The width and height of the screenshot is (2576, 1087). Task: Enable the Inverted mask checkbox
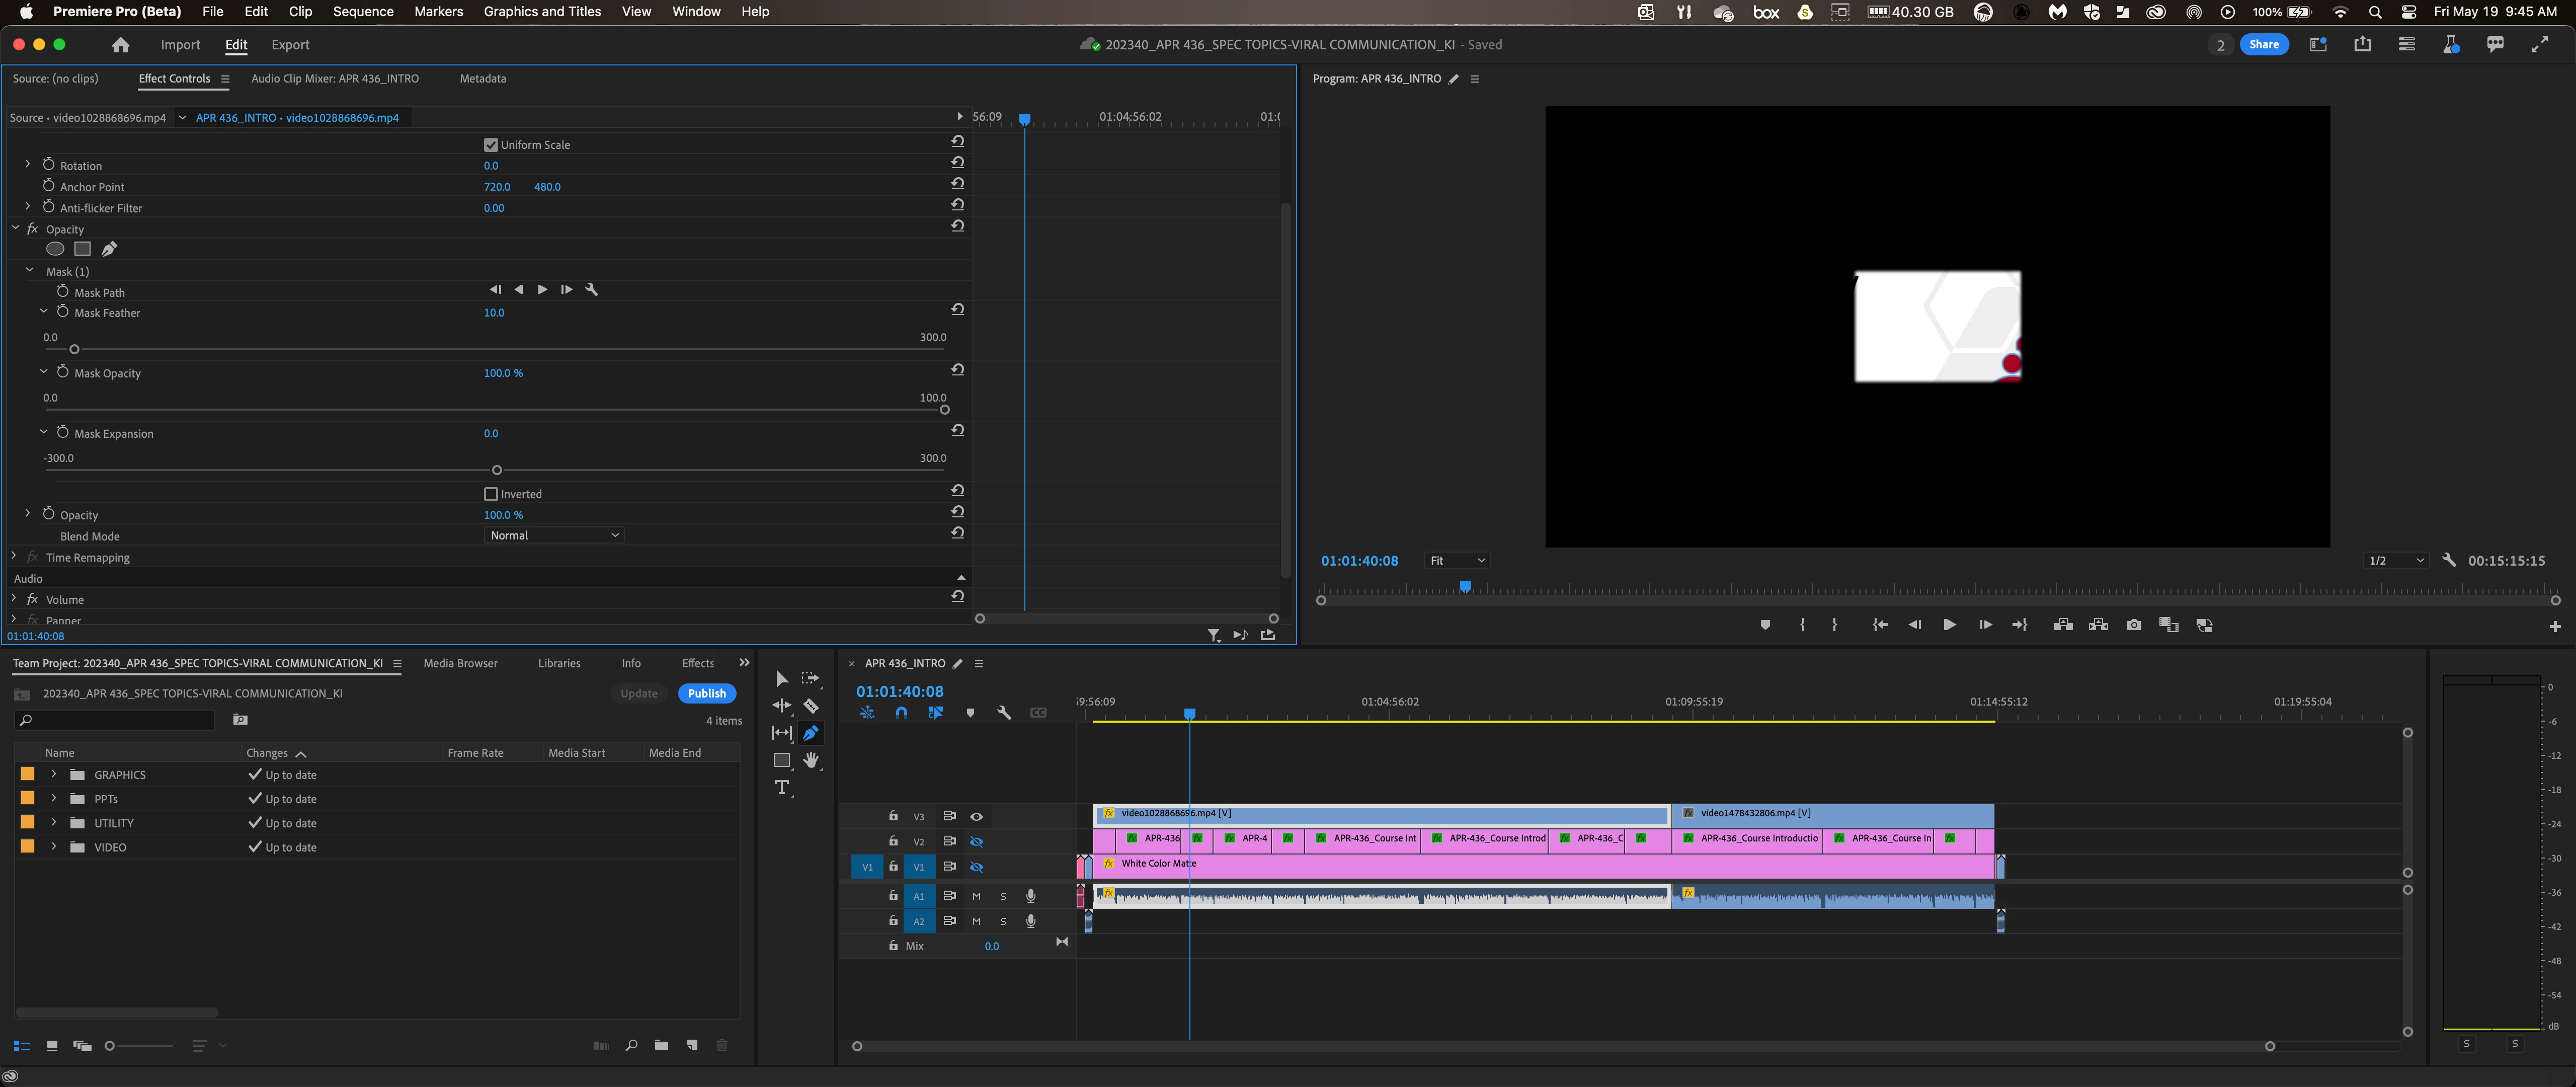coord(491,494)
